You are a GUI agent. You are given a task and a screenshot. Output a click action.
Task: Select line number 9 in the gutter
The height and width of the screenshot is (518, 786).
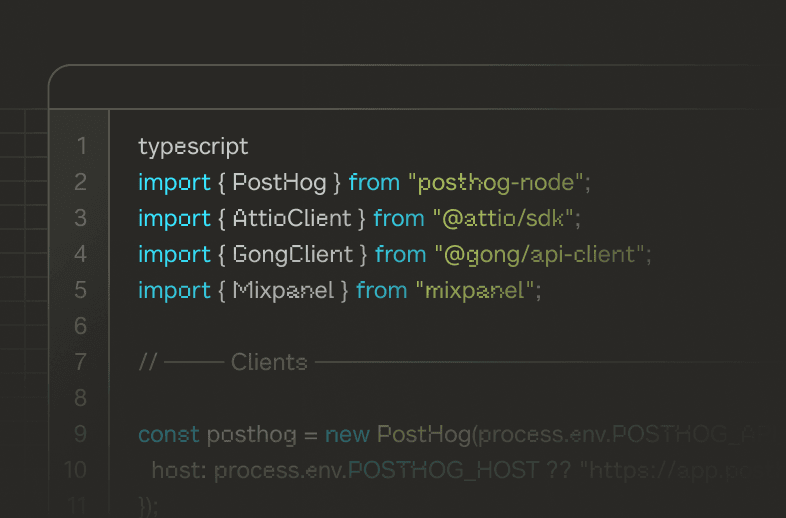click(81, 434)
